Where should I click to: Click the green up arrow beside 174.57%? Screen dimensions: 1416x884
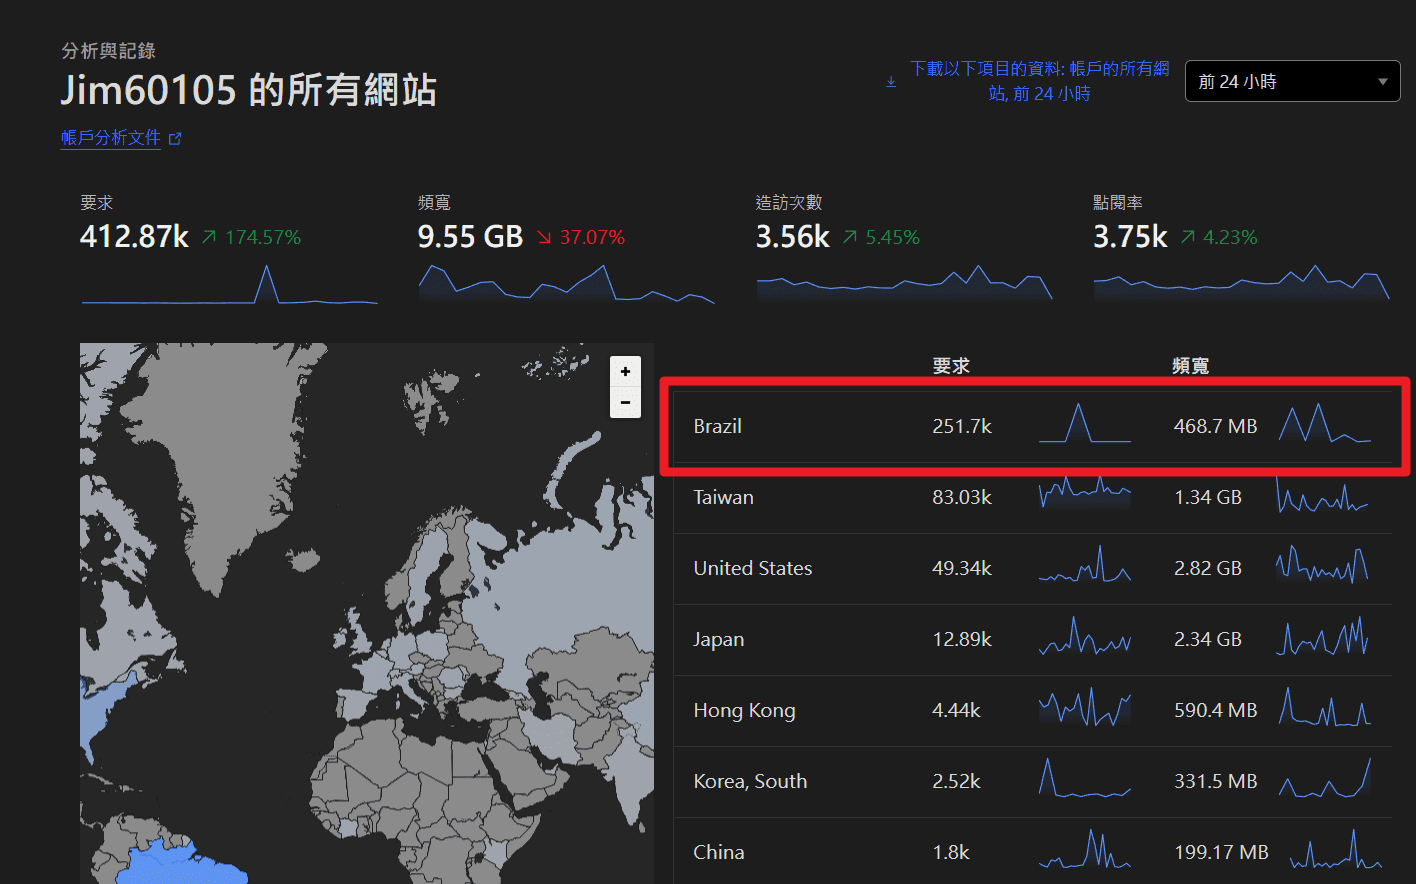point(208,237)
